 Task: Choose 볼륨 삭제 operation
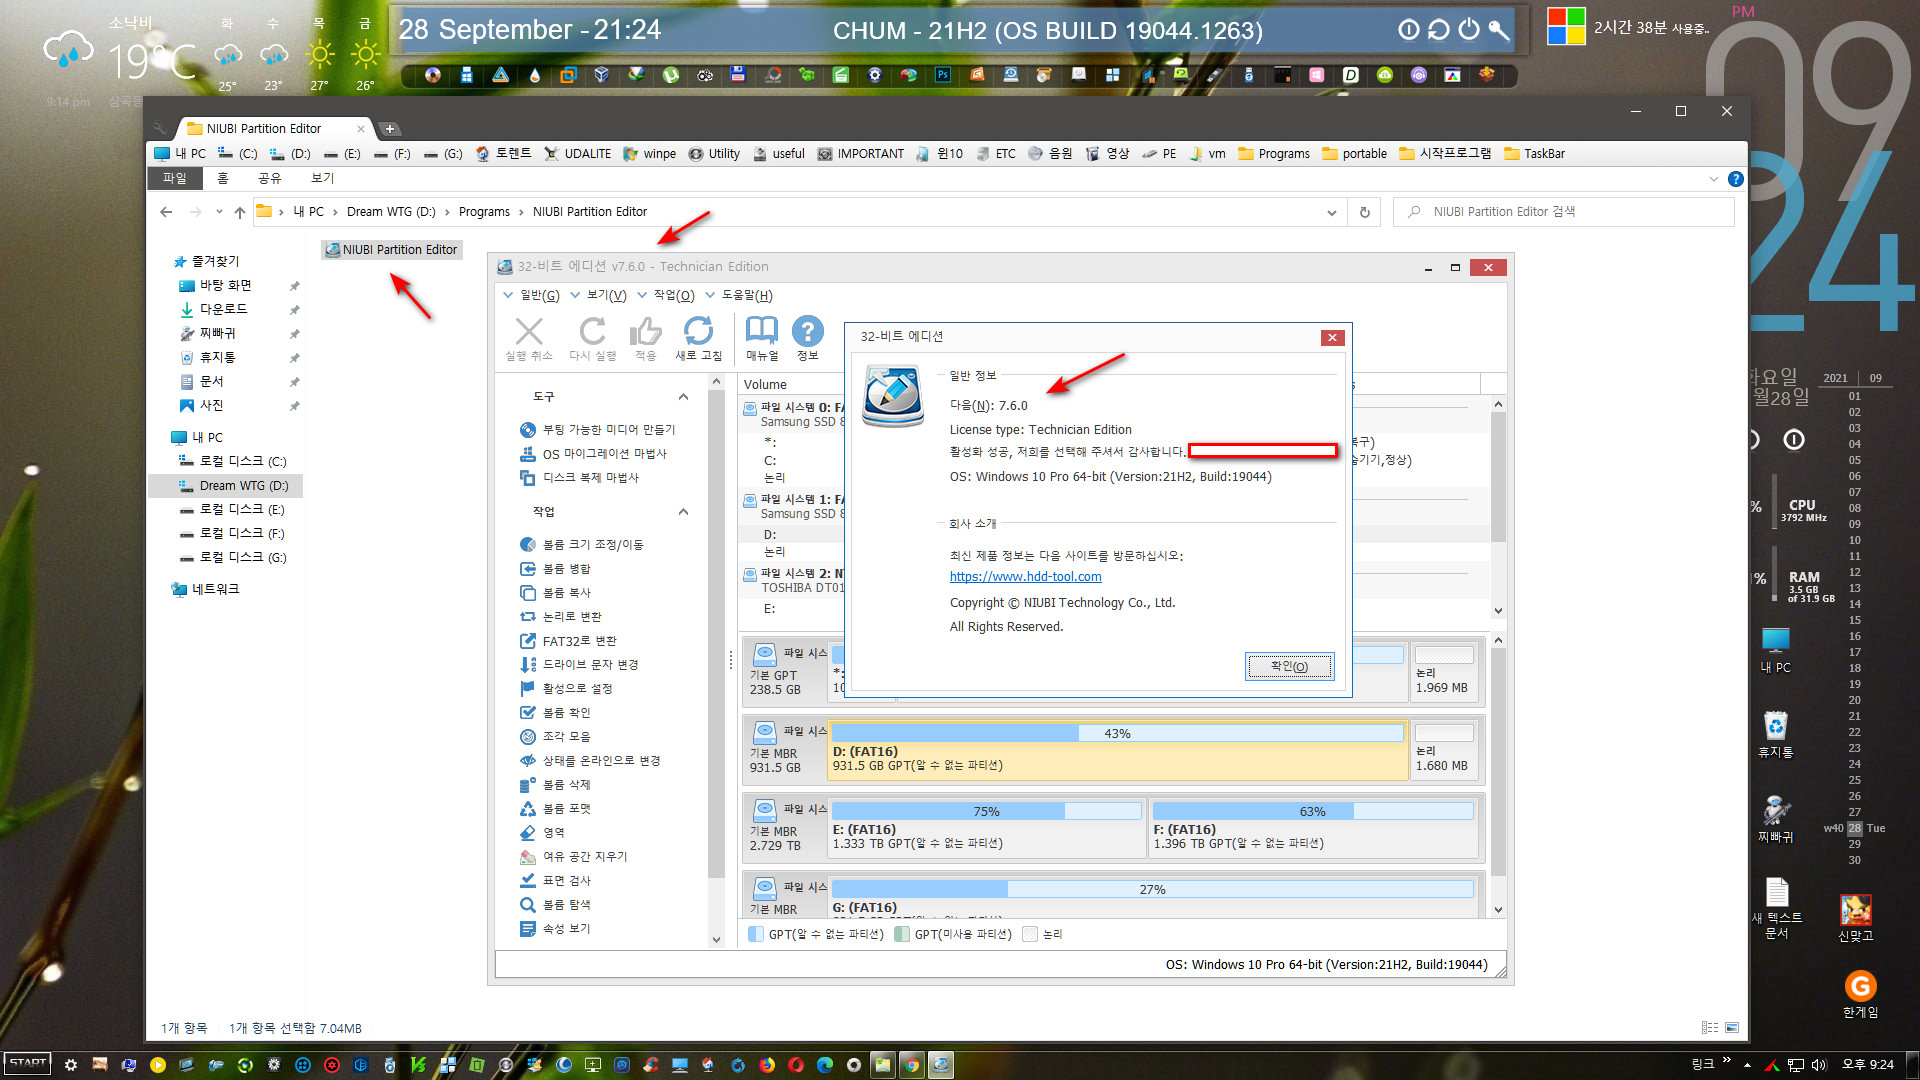pyautogui.click(x=555, y=785)
